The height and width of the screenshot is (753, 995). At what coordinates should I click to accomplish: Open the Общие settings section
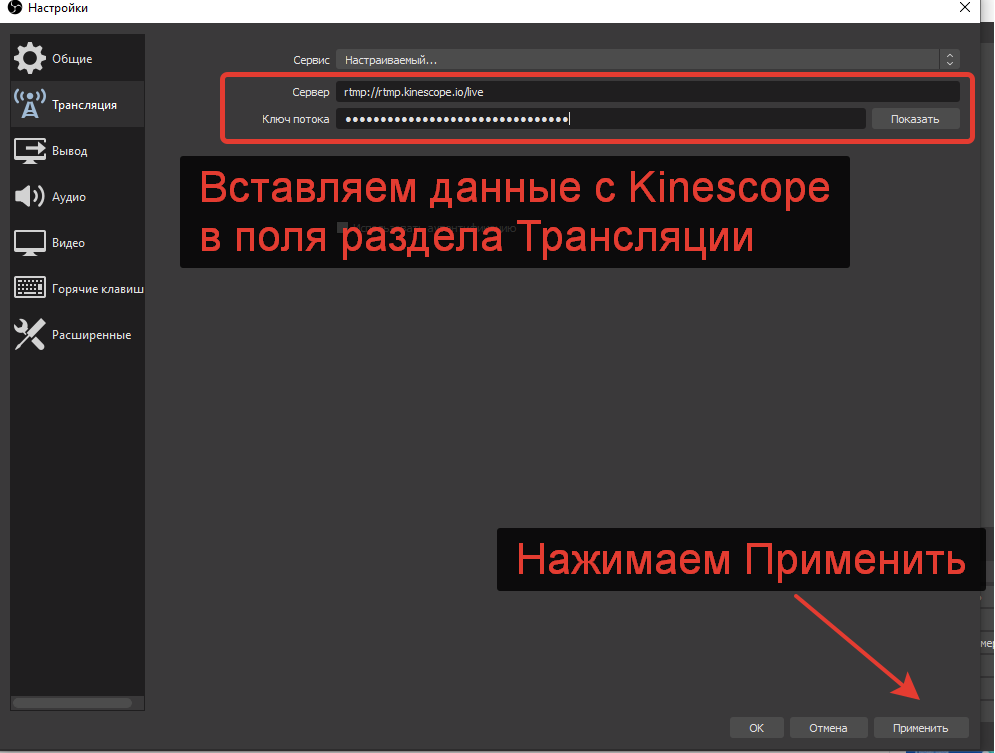point(77,58)
